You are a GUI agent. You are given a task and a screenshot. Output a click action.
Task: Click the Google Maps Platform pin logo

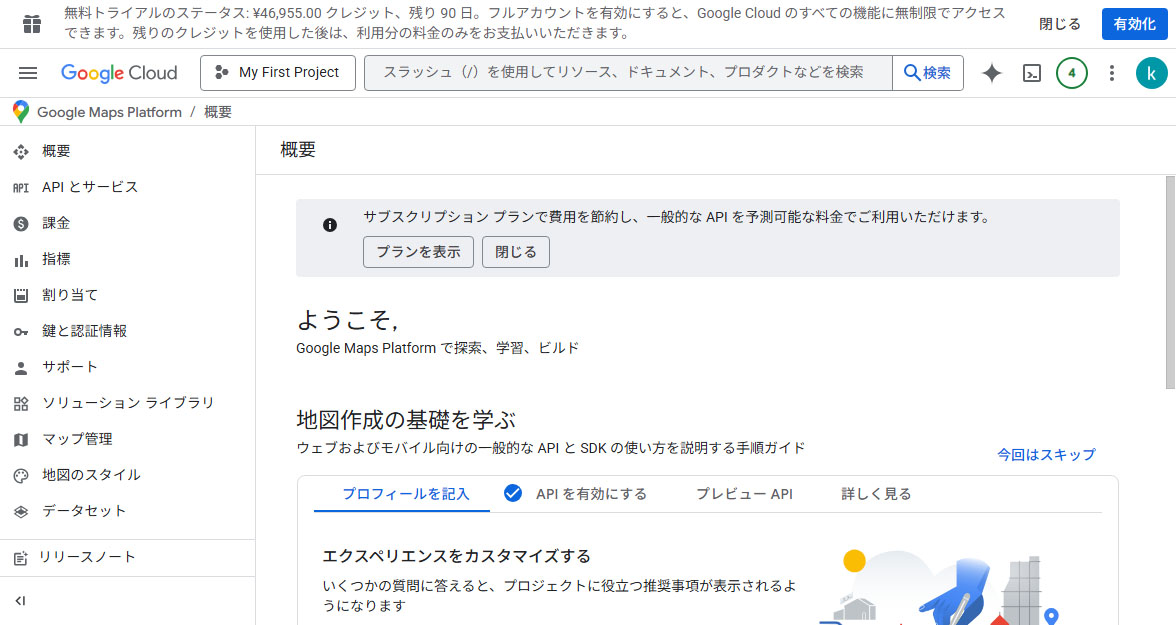click(21, 112)
